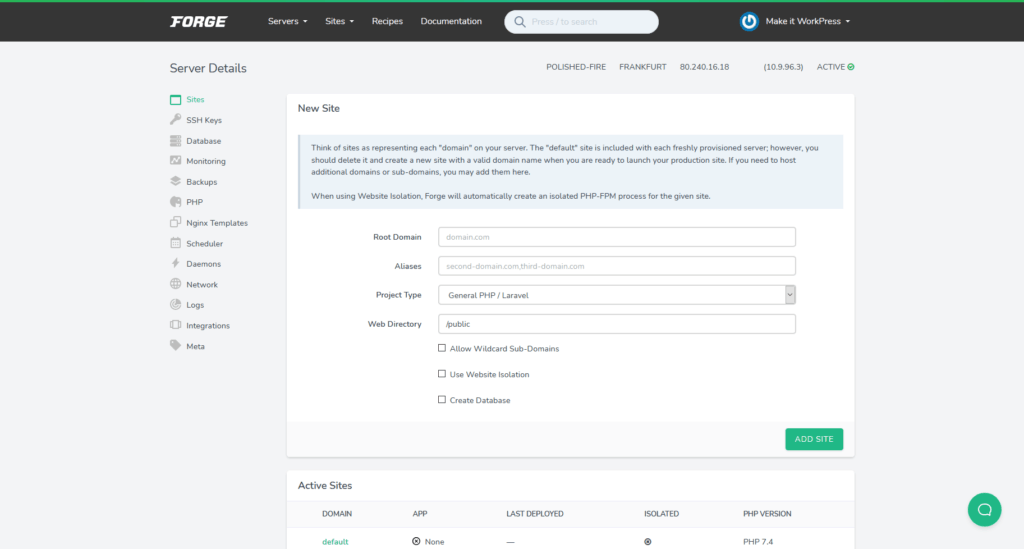Screen dimensions: 1024x549
Task: Click the ADD SITE button
Action: 814,439
